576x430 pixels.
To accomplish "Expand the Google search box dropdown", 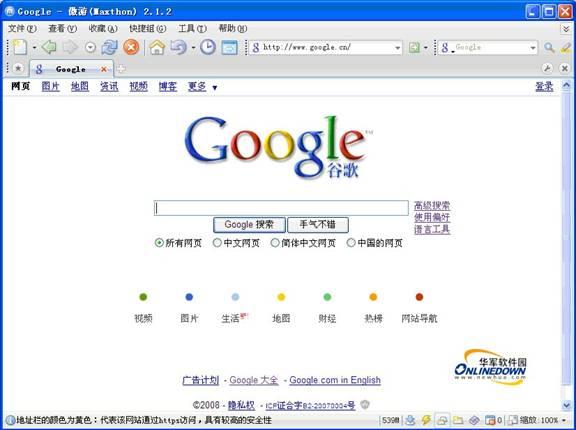I will (533, 48).
